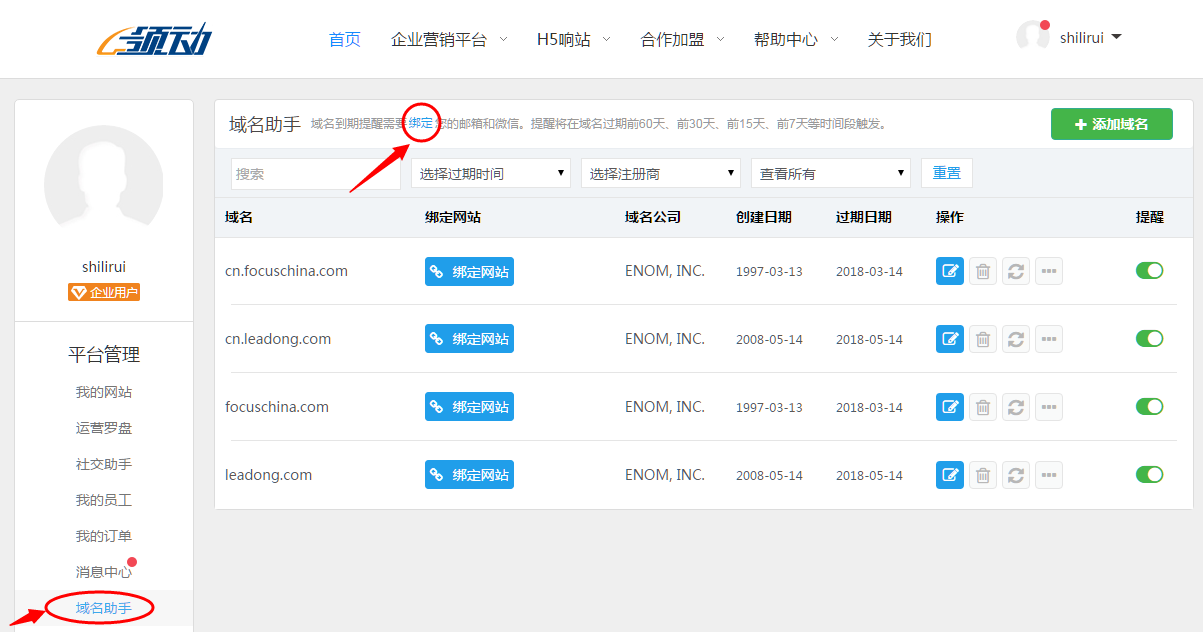This screenshot has height=632, width=1203.
Task: Open the 选择注册商 dropdown
Action: click(x=660, y=172)
